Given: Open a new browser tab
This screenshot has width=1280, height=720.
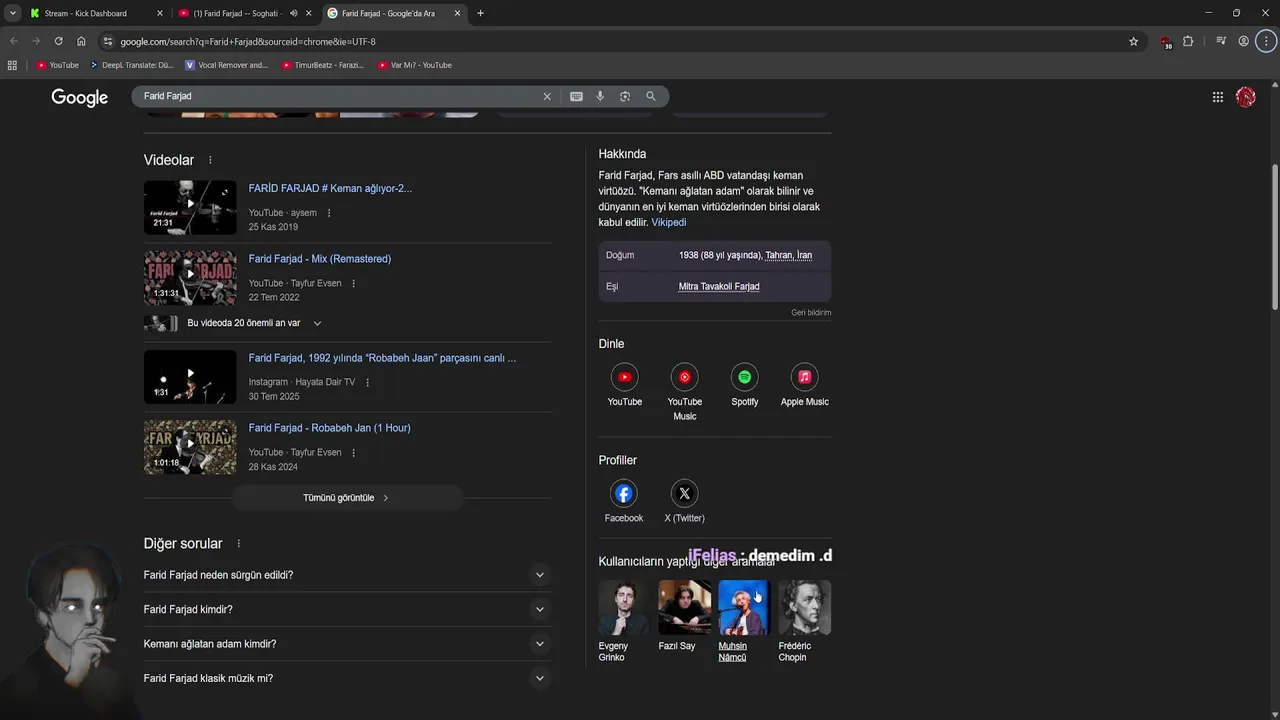Looking at the screenshot, I should pos(480,13).
